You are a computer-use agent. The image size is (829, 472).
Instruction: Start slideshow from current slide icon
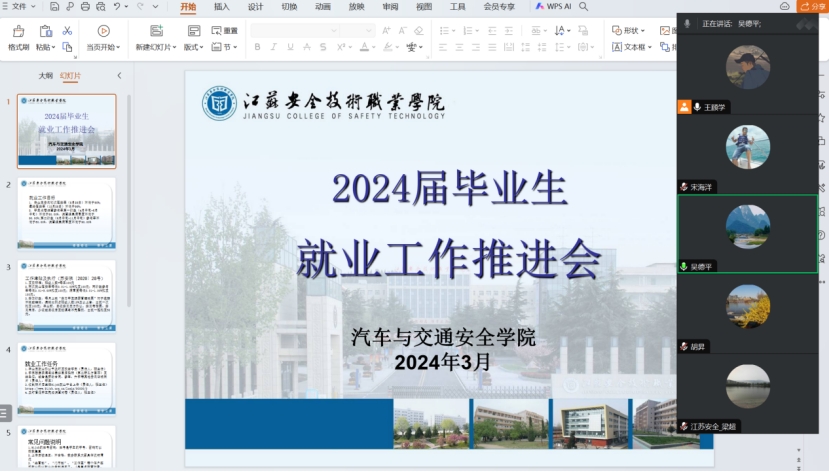103,32
